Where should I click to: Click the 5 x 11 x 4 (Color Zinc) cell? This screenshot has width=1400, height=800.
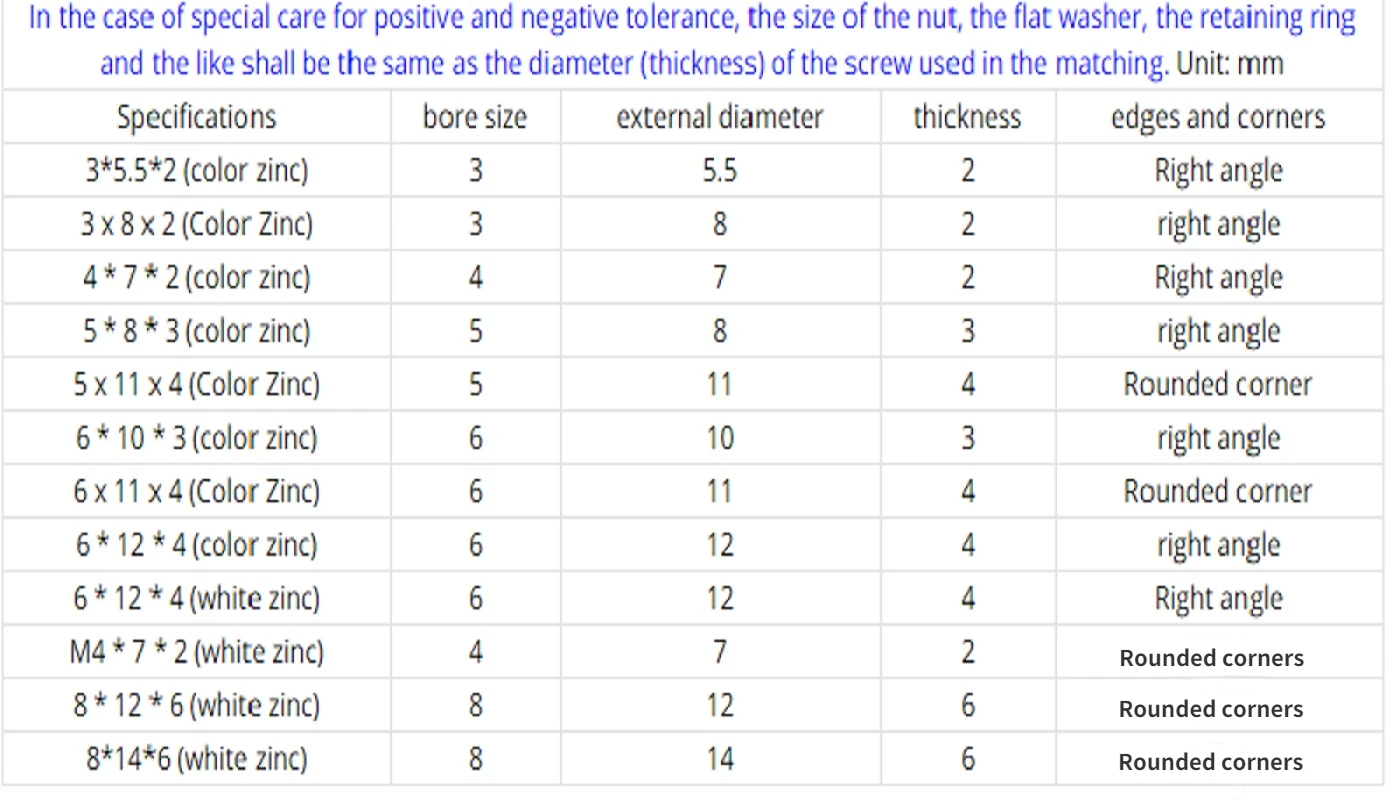[196, 384]
